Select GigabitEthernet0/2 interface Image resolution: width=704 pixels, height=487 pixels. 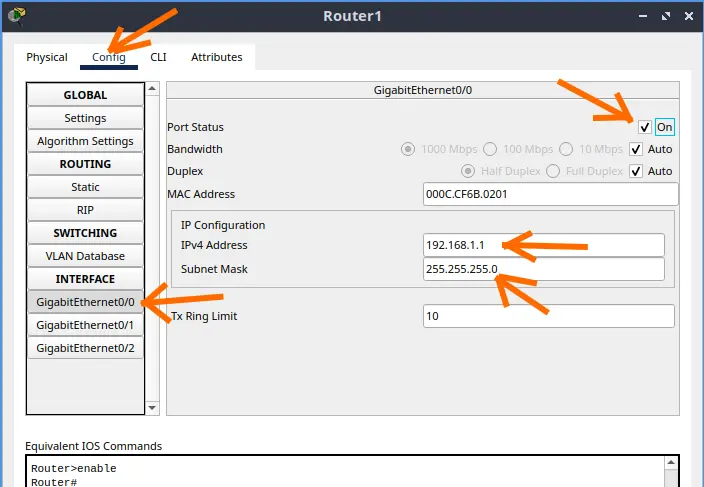(x=85, y=348)
